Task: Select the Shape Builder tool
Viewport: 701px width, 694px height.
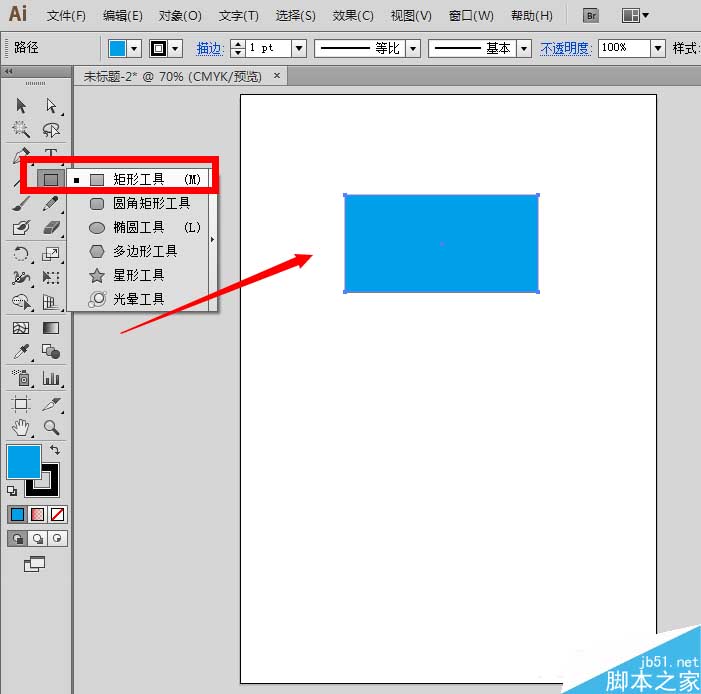Action: coord(21,302)
